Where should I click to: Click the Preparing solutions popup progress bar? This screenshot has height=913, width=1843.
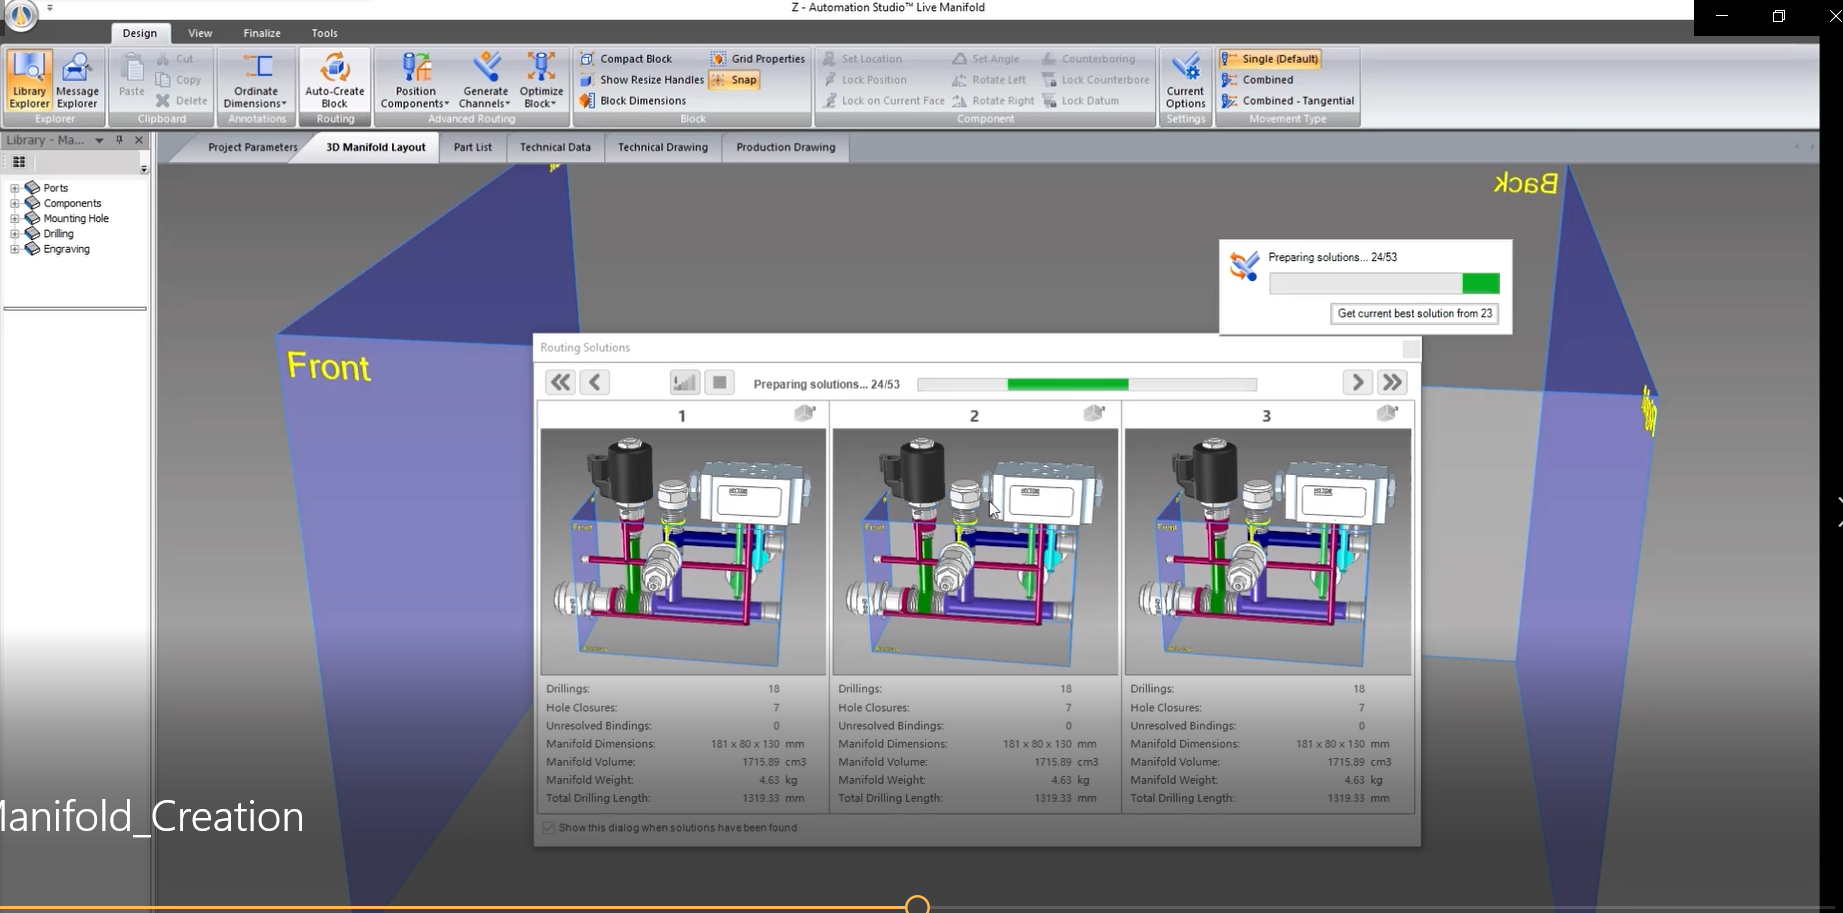click(x=1384, y=284)
